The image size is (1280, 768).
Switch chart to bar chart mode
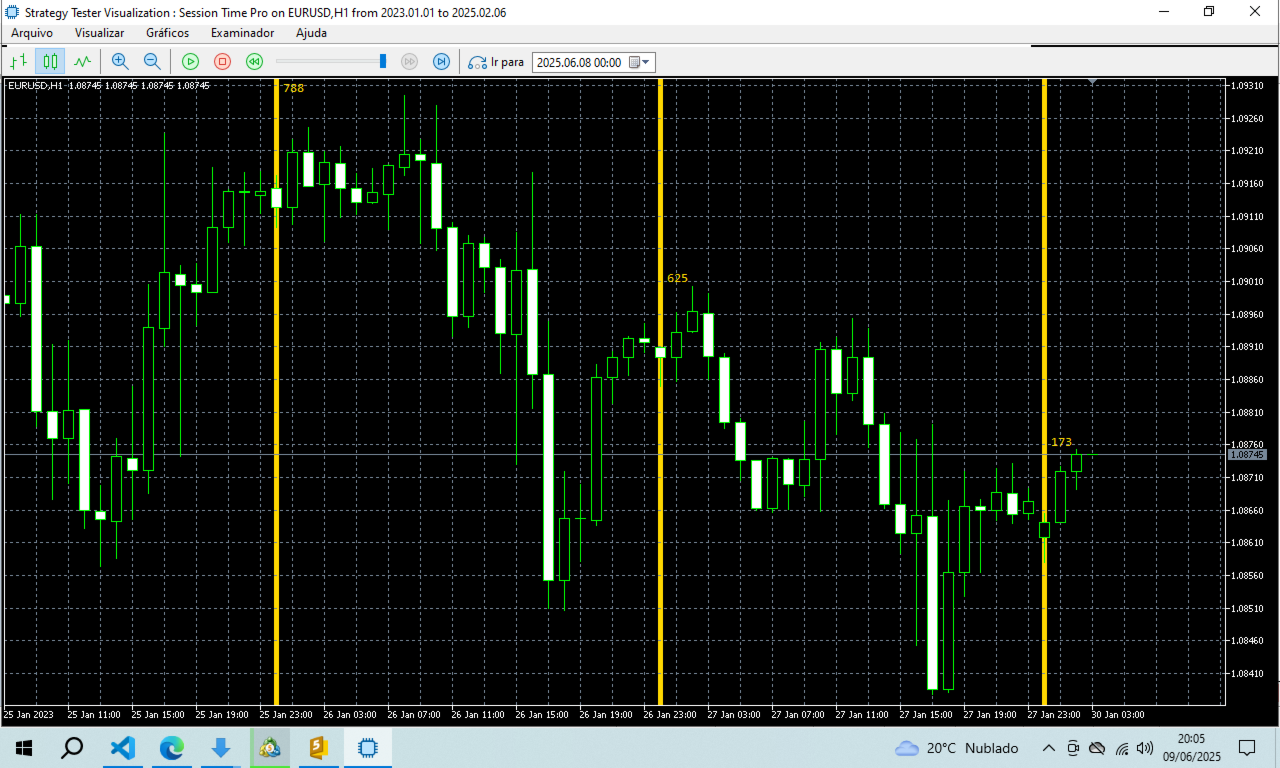pos(18,61)
